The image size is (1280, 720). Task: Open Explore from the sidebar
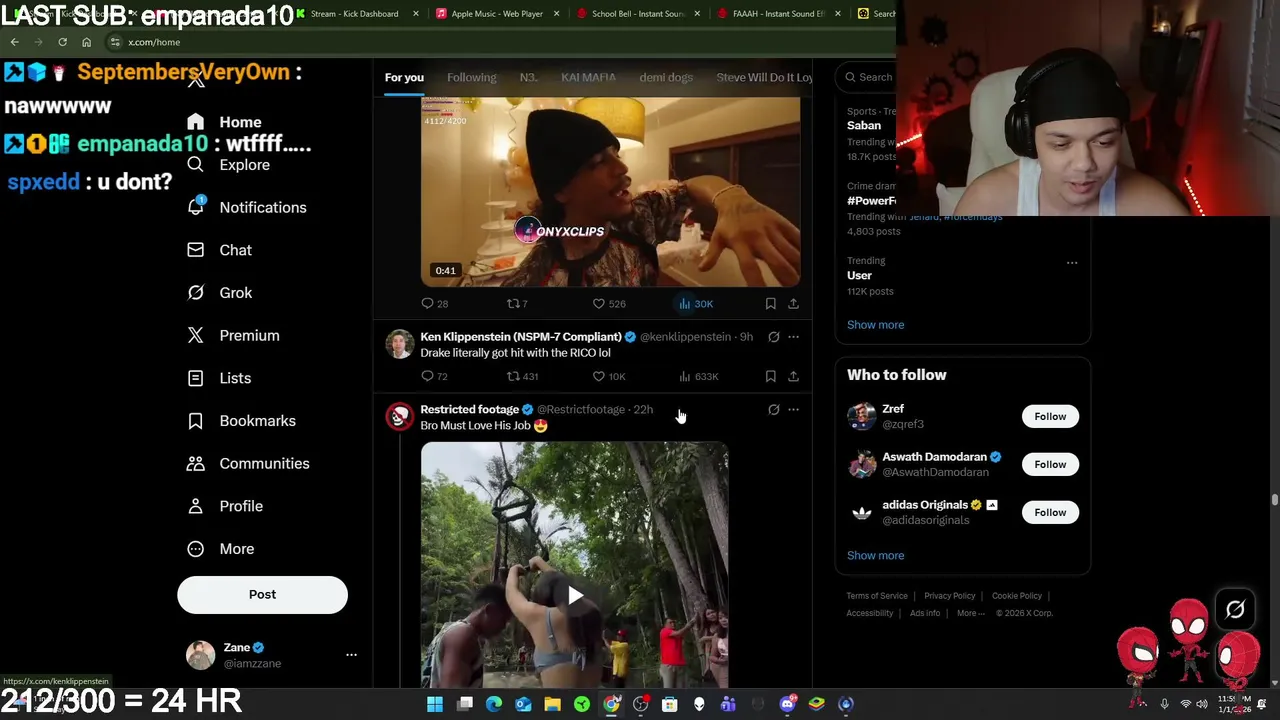(228, 165)
